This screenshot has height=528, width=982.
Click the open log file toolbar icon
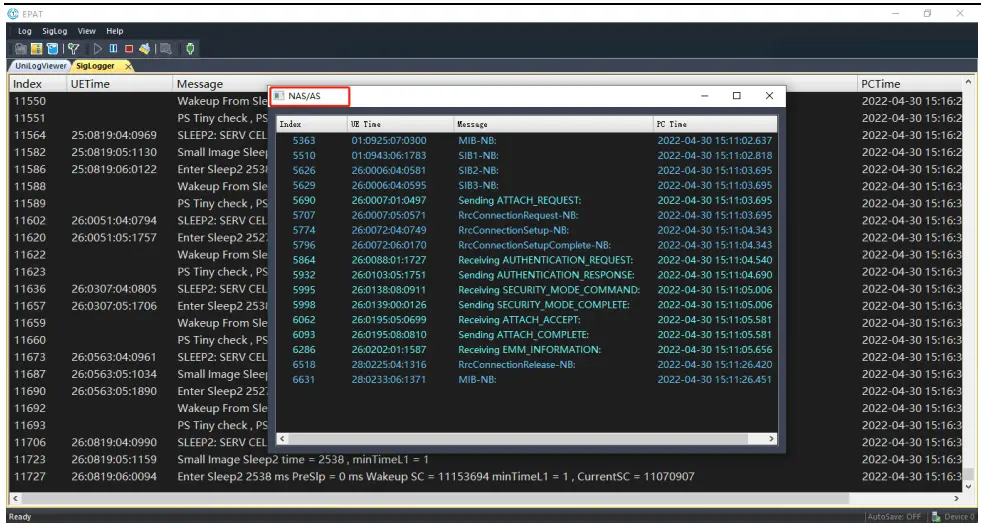[21, 48]
